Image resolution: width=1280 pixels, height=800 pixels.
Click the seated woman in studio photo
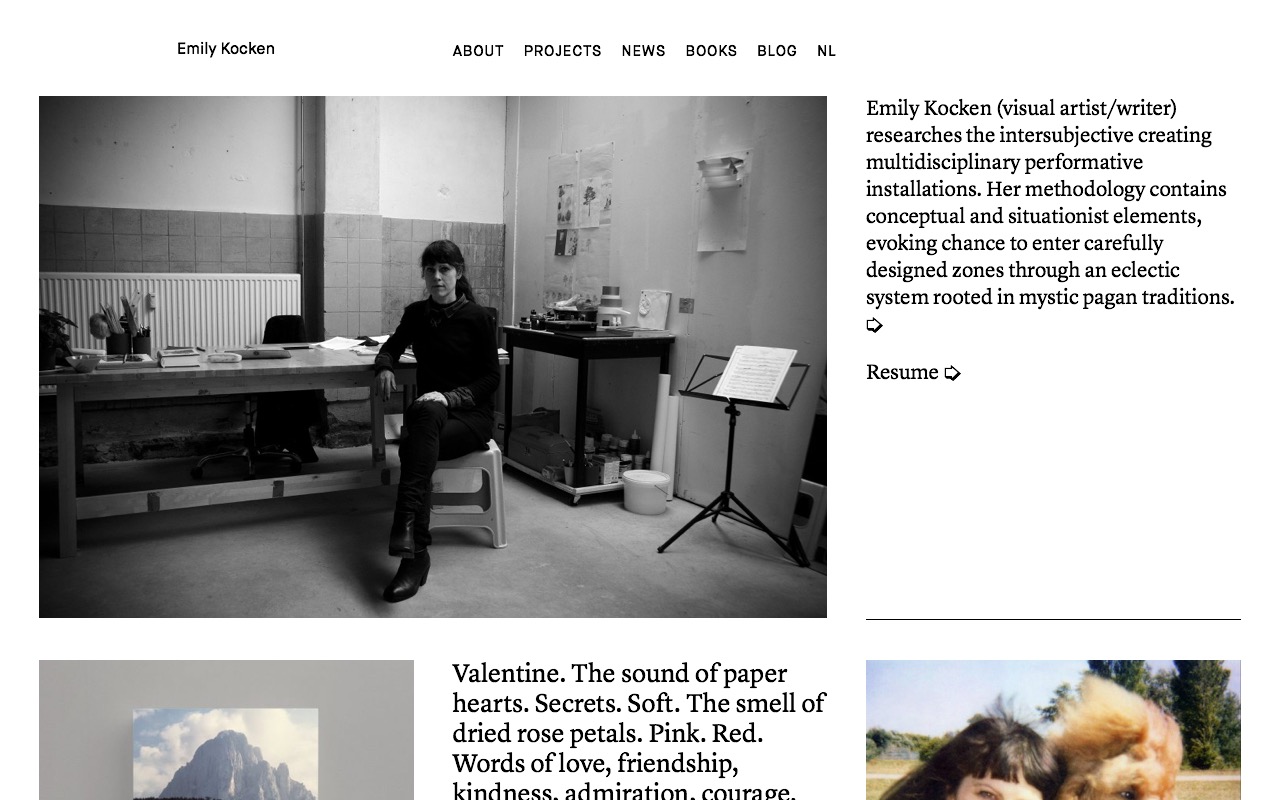(x=437, y=420)
